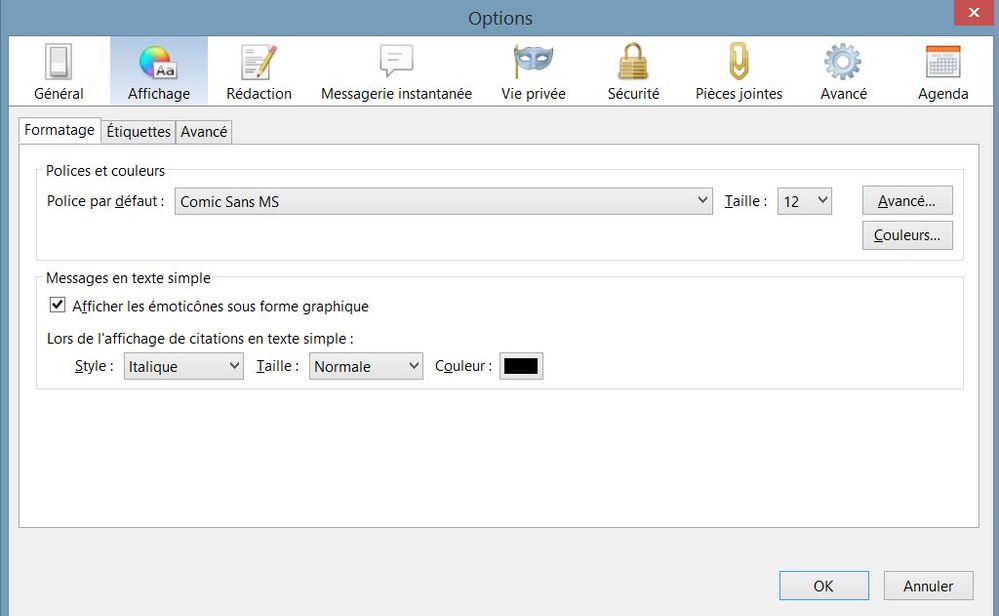Toggle Afficher les émoticônes checkbox

click(x=57, y=305)
